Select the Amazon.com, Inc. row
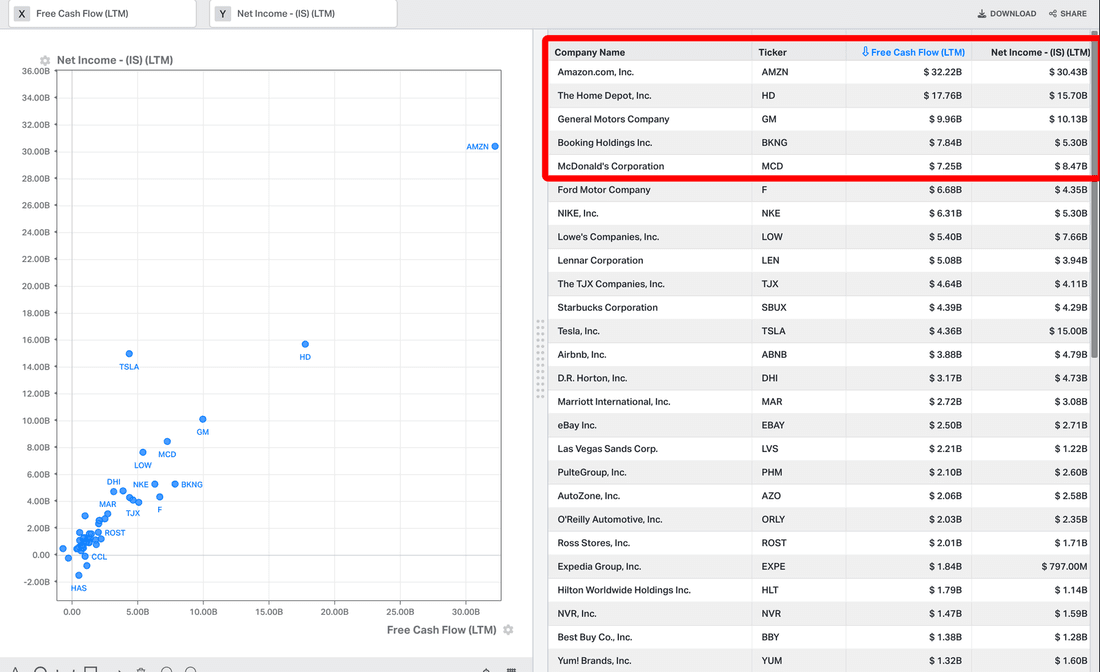 (819, 72)
